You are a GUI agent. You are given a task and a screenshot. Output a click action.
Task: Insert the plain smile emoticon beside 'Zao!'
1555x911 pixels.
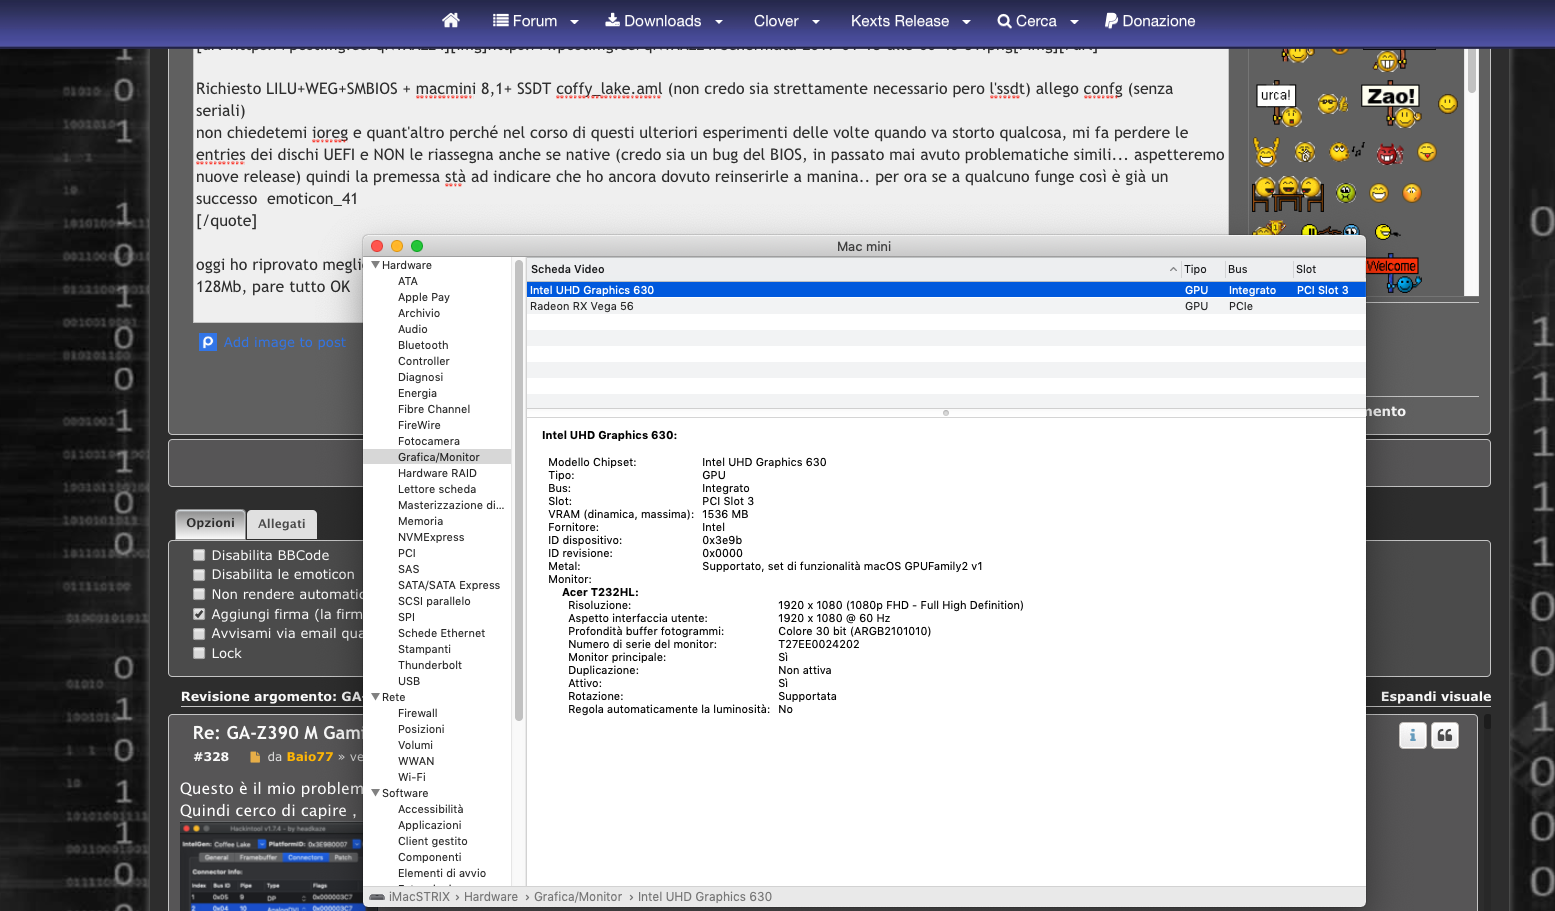[1447, 103]
